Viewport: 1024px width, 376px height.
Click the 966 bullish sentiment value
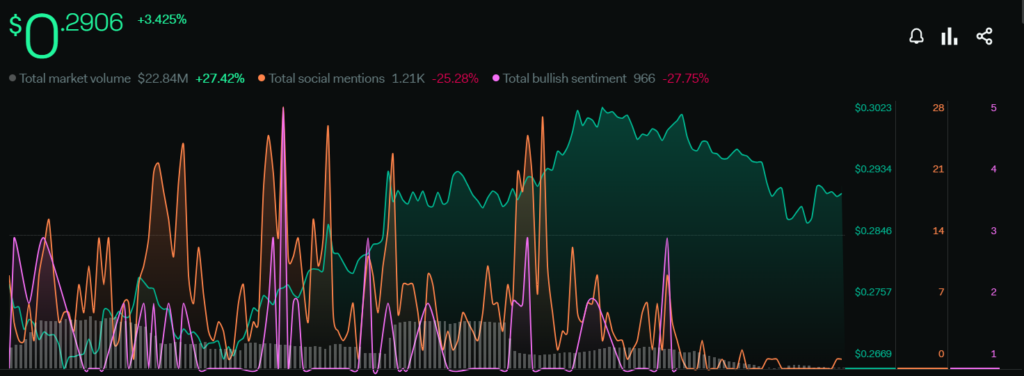[x=644, y=78]
